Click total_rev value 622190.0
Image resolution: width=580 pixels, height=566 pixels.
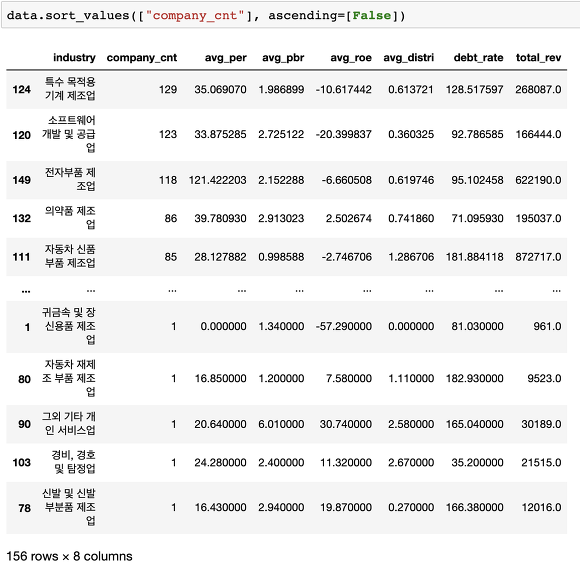(x=538, y=180)
